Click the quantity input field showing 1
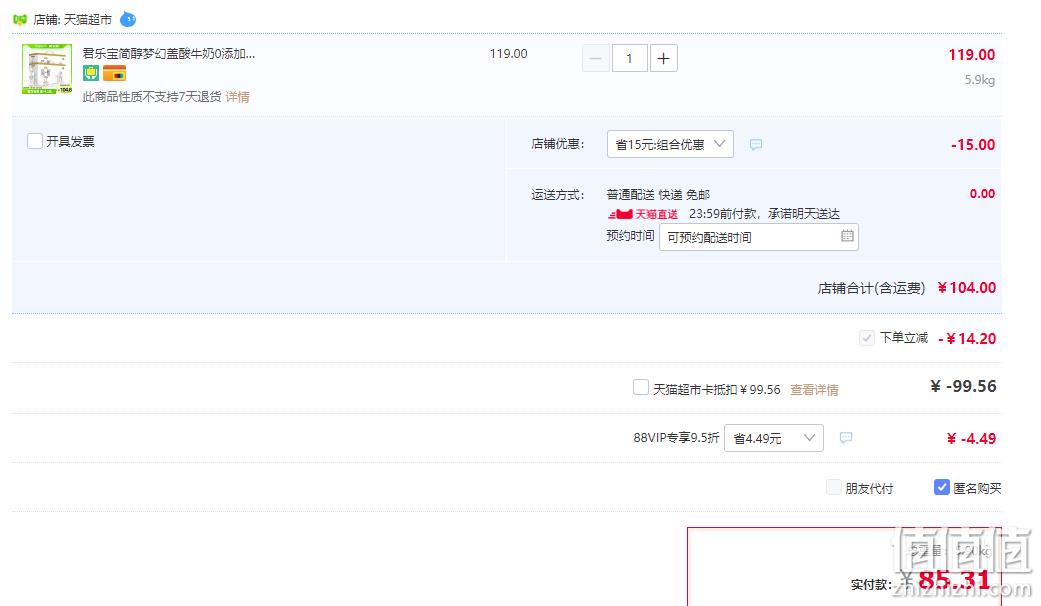The width and height of the screenshot is (1041, 606). [629, 58]
